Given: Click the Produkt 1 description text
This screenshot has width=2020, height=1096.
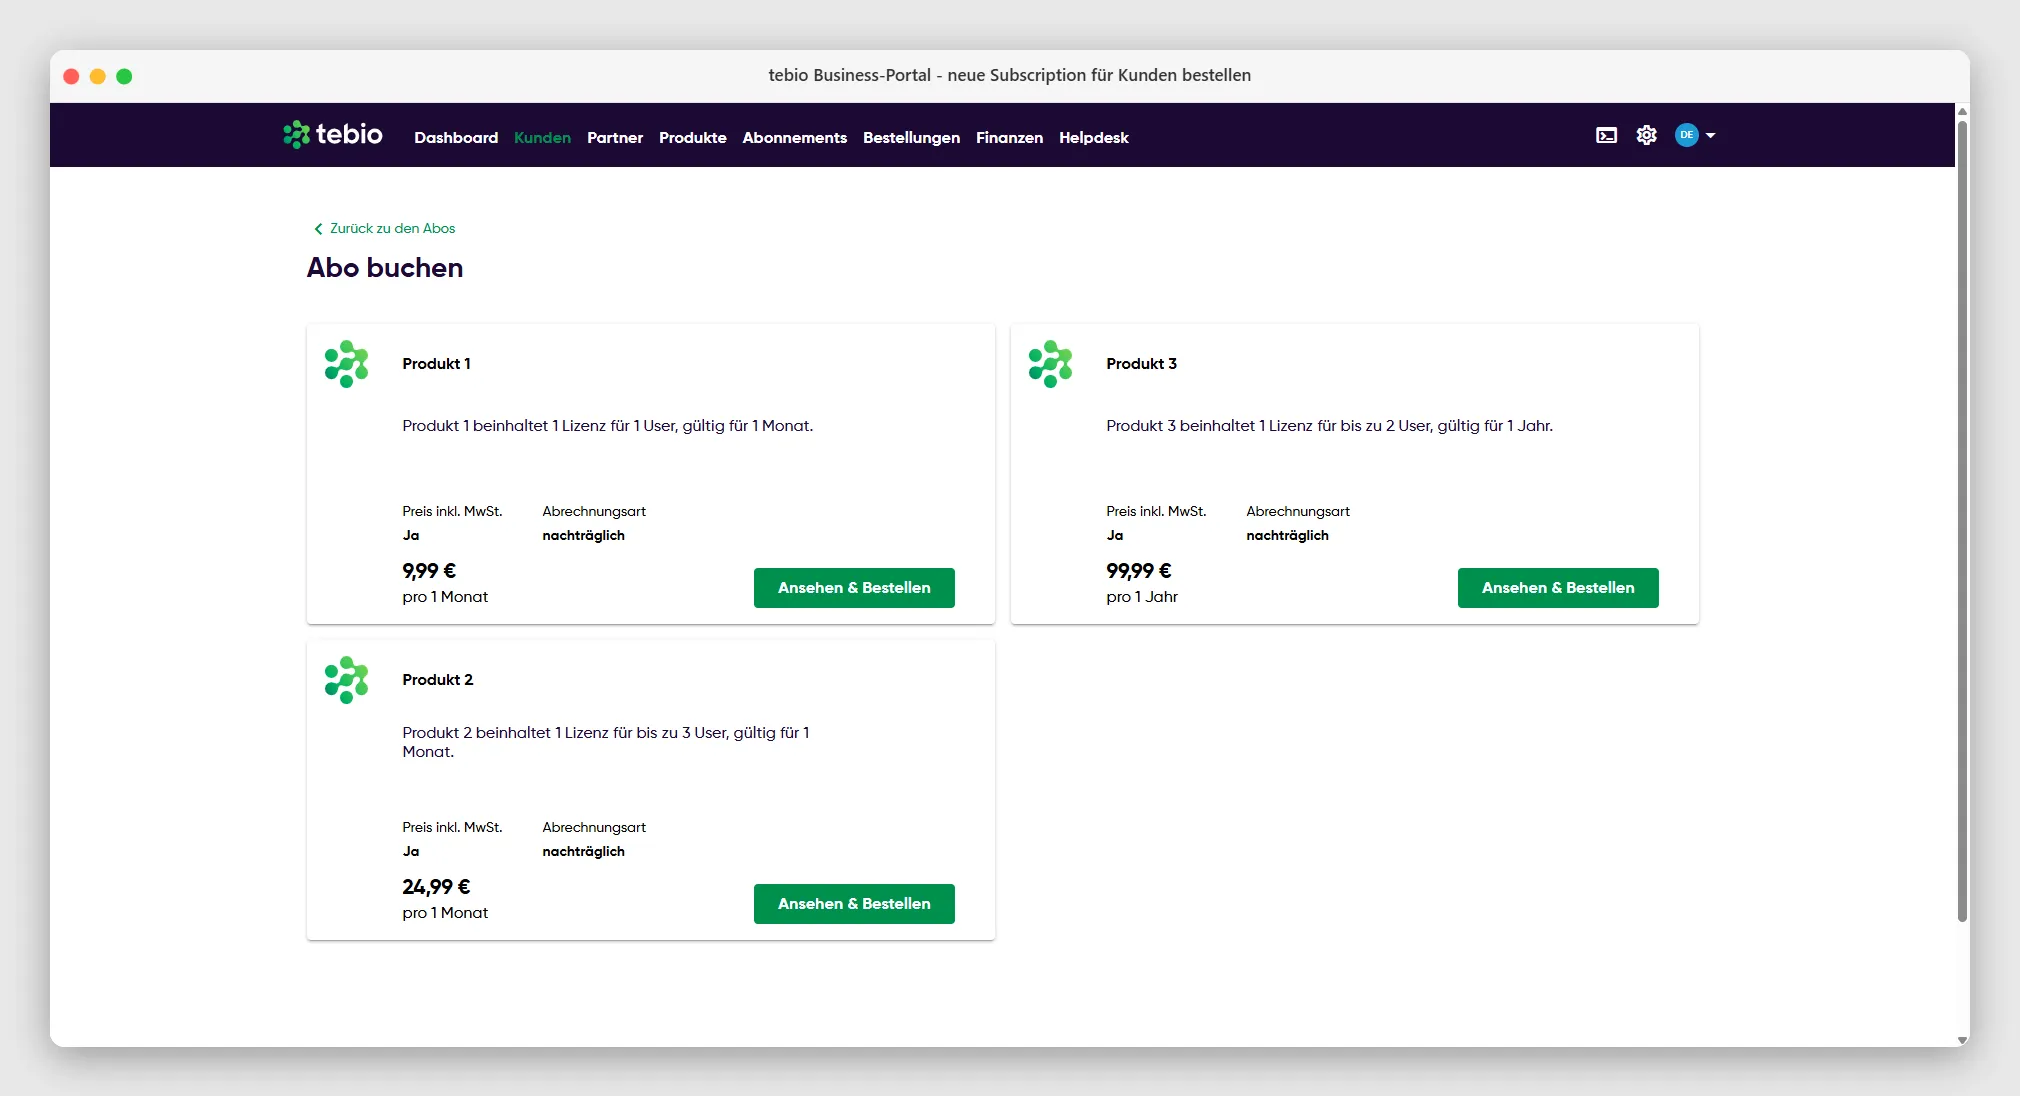Looking at the screenshot, I should click(x=608, y=426).
